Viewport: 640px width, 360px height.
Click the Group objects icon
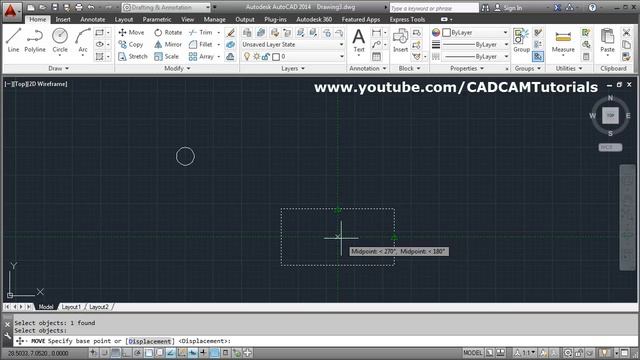point(521,40)
